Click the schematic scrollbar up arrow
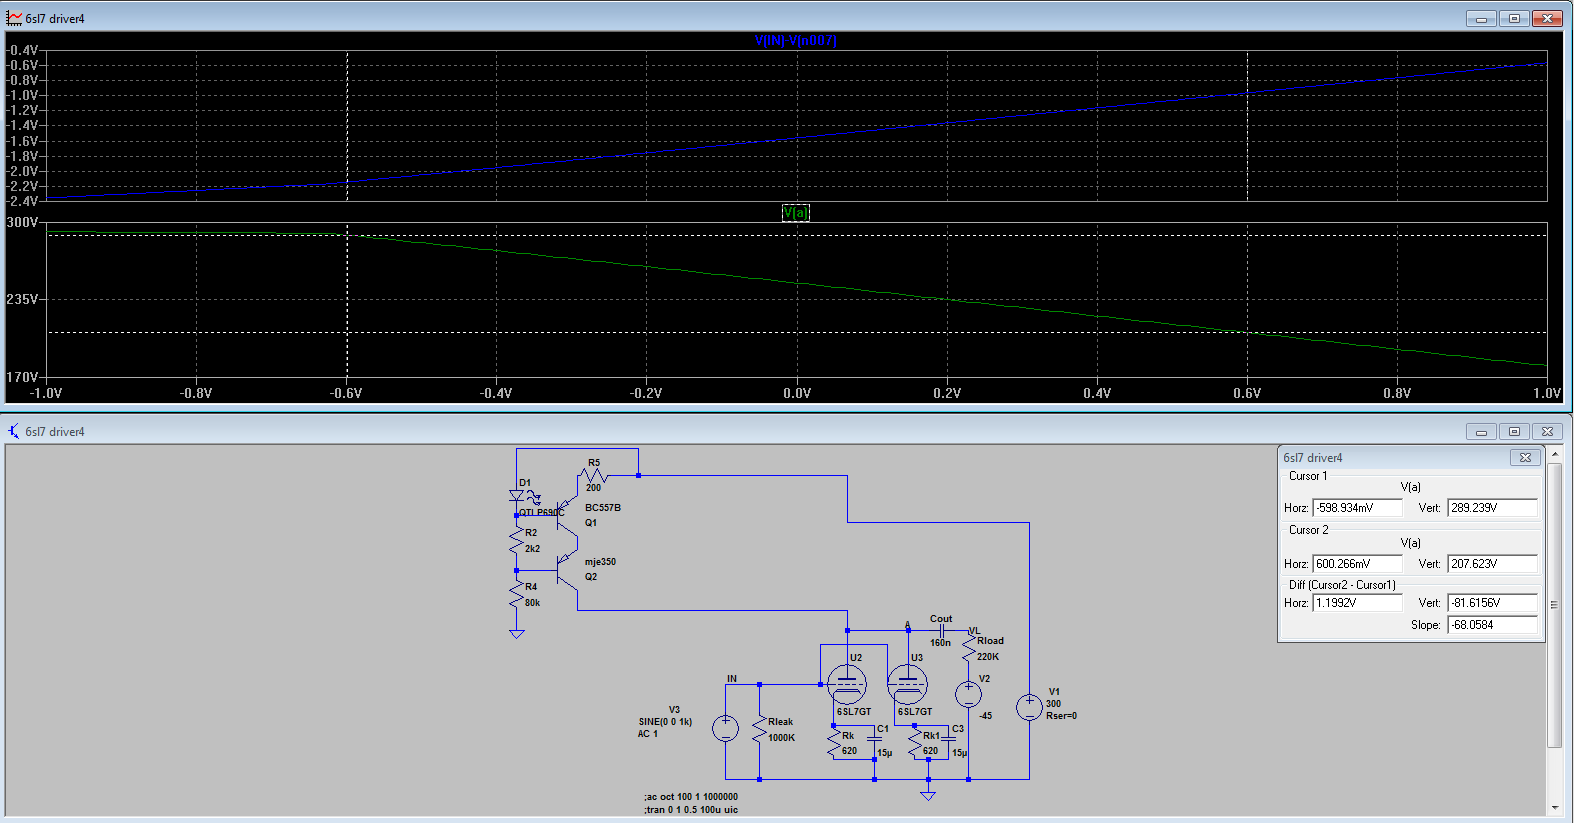Viewport: 1574px width, 823px height. 1554,454
